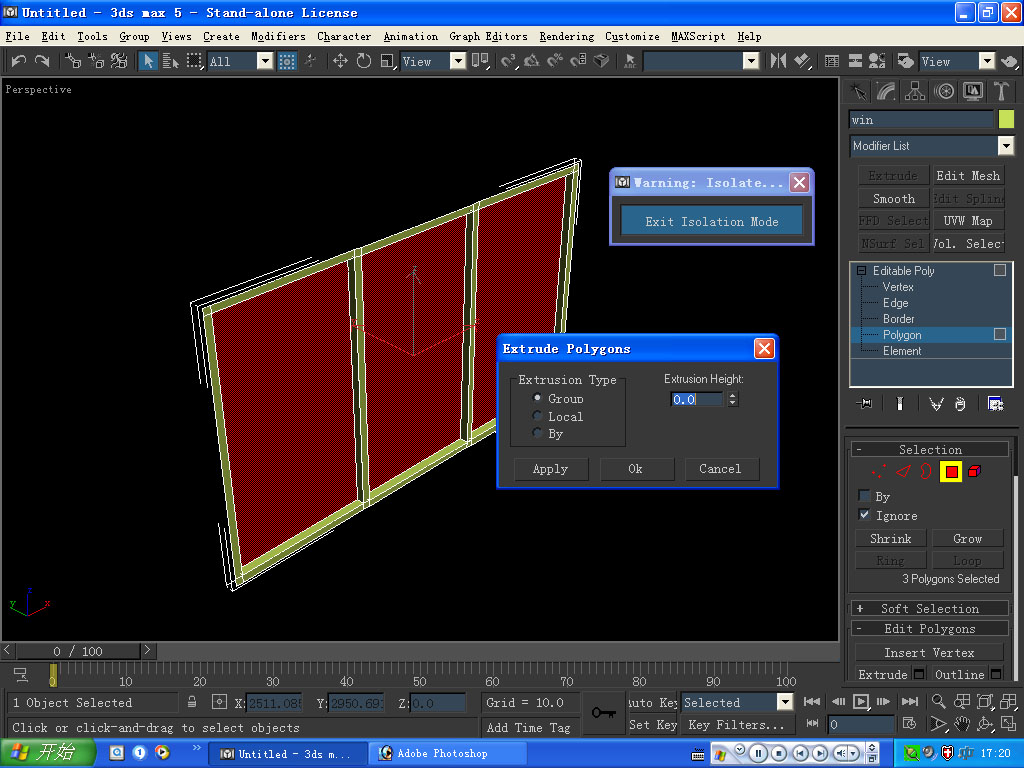Open the Rendering menu
This screenshot has width=1024, height=768.
(566, 36)
